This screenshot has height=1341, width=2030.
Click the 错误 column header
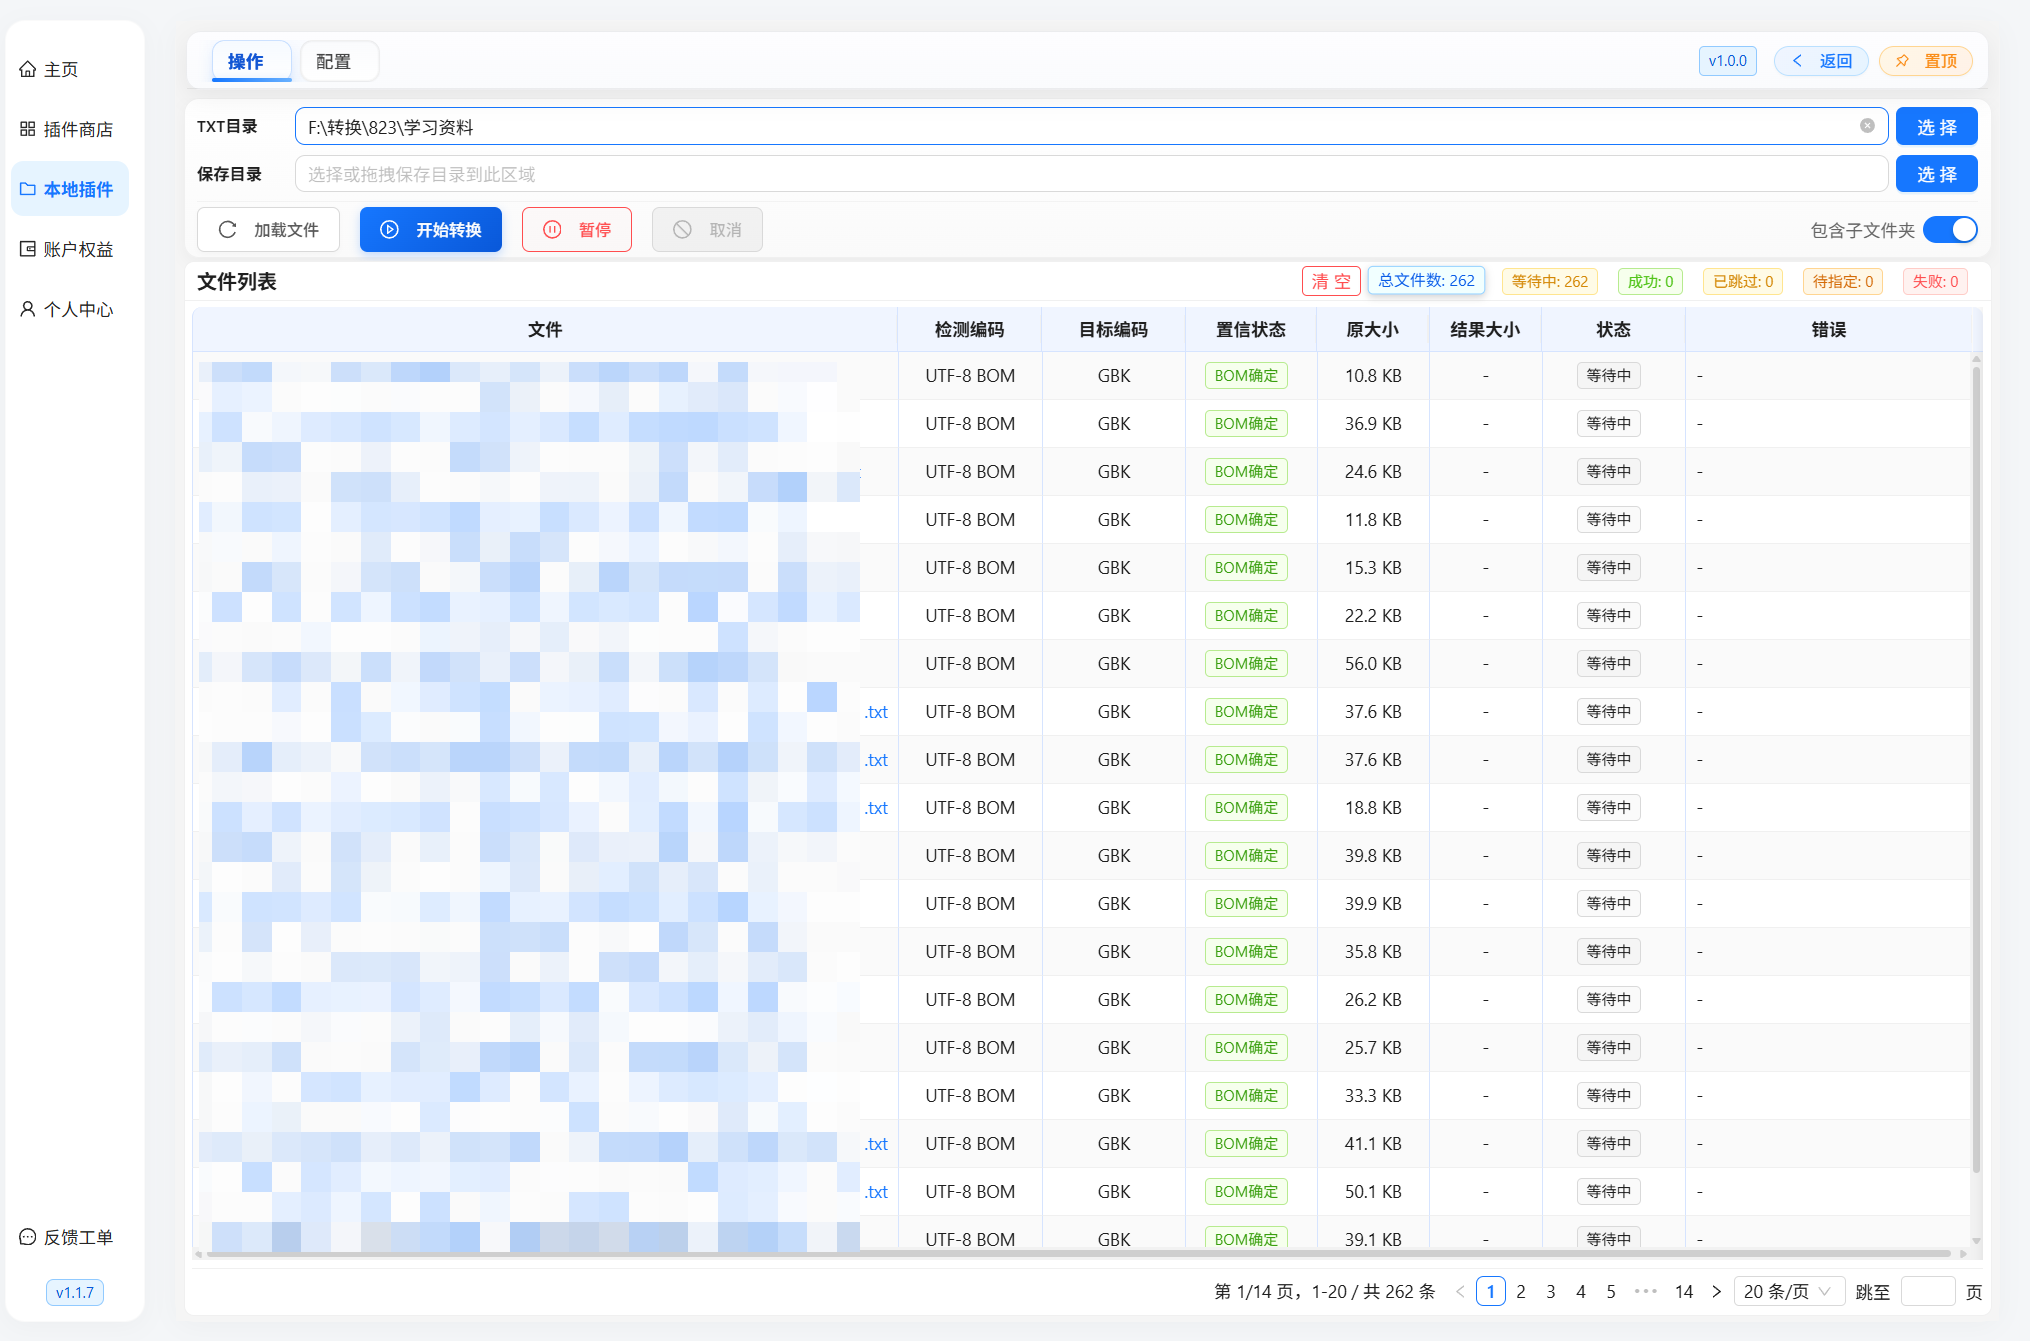1829,330
